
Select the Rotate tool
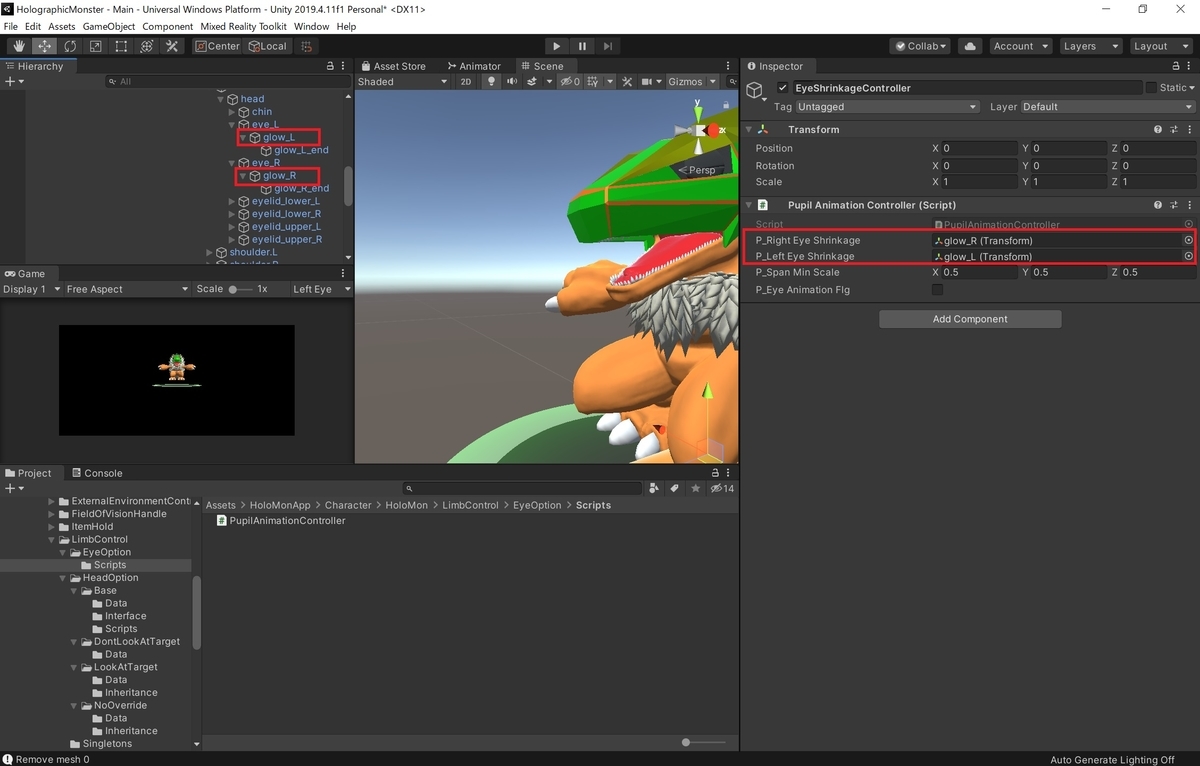70,46
